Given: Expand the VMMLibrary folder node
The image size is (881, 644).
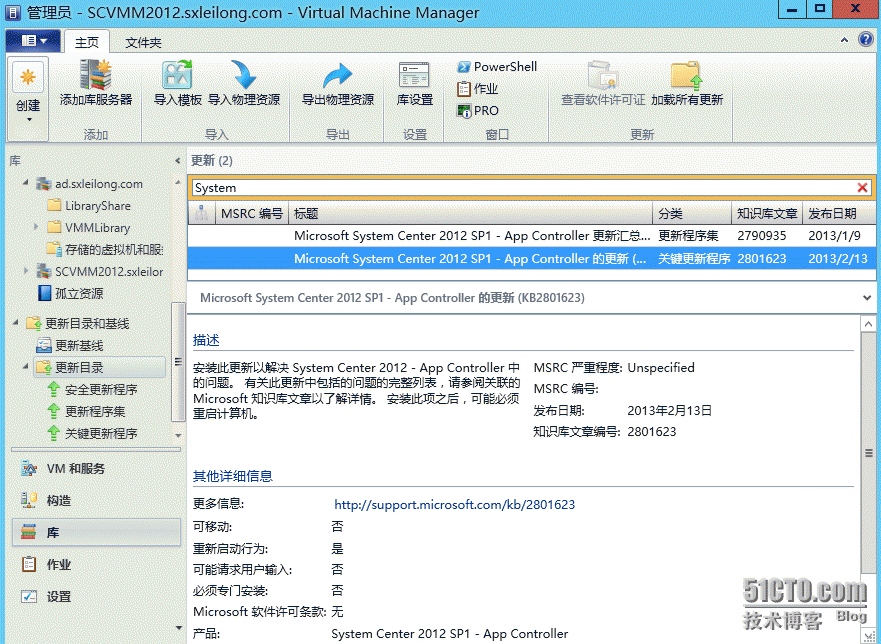Looking at the screenshot, I should tap(36, 227).
